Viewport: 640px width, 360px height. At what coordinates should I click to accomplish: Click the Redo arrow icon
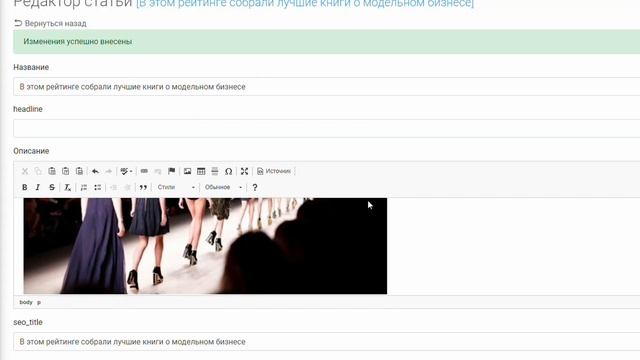109,171
